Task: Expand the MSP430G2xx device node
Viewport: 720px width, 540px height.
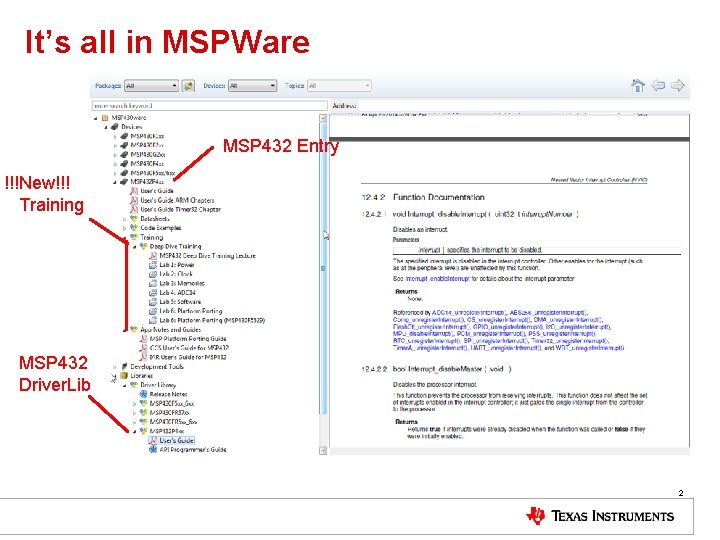Action: [x=115, y=155]
